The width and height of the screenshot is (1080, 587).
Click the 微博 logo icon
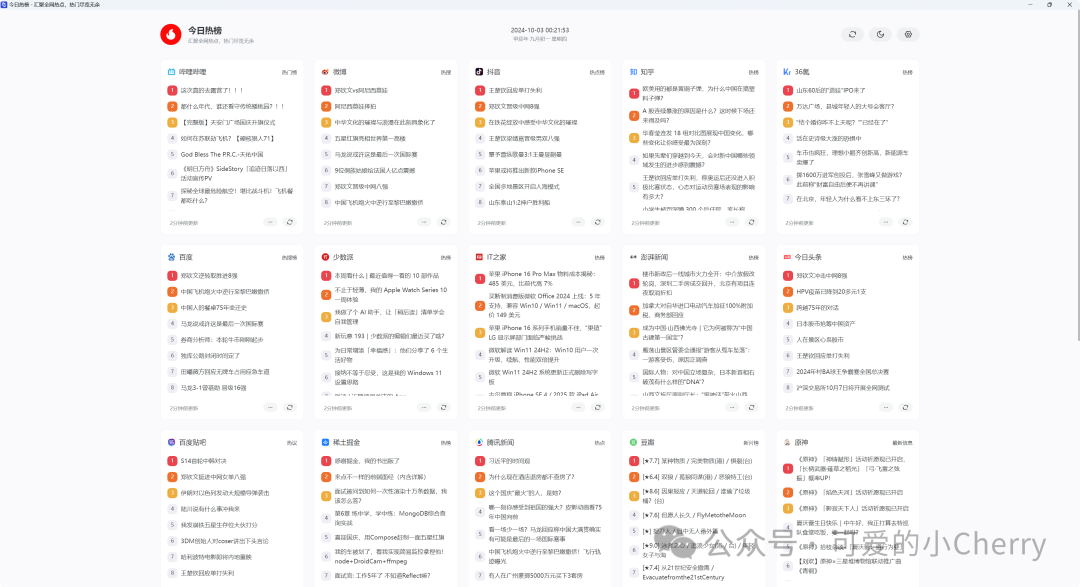325,72
